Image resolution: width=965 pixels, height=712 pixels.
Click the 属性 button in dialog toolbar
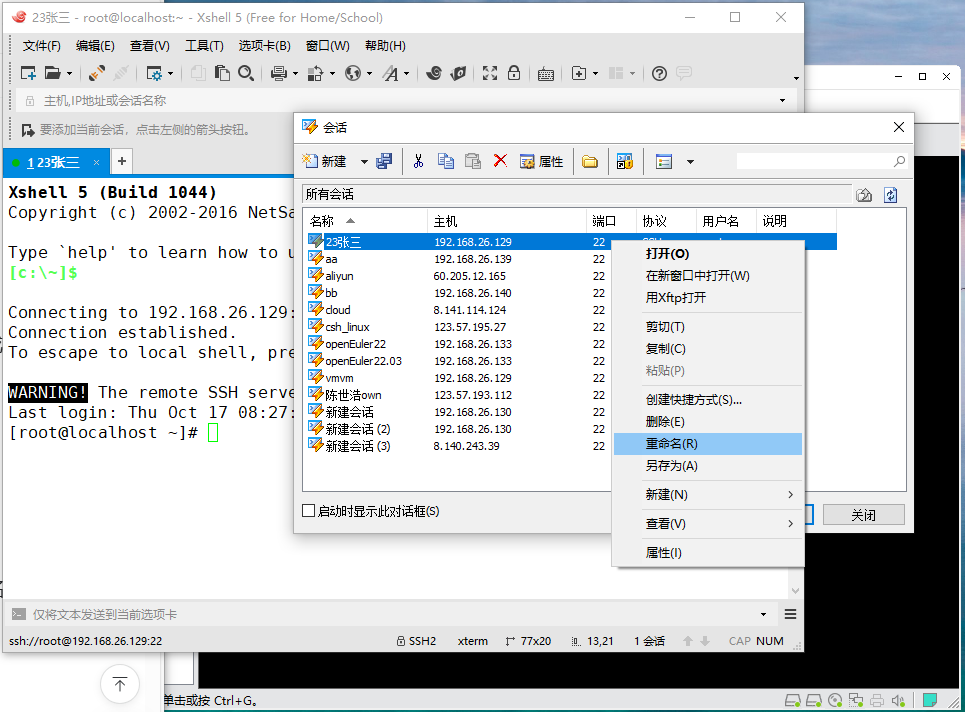pyautogui.click(x=542, y=161)
